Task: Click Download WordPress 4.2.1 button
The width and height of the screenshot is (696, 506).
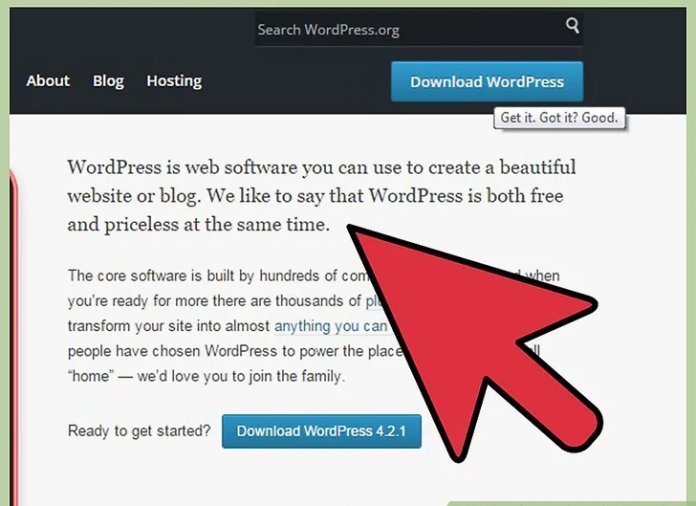Action: click(x=321, y=432)
